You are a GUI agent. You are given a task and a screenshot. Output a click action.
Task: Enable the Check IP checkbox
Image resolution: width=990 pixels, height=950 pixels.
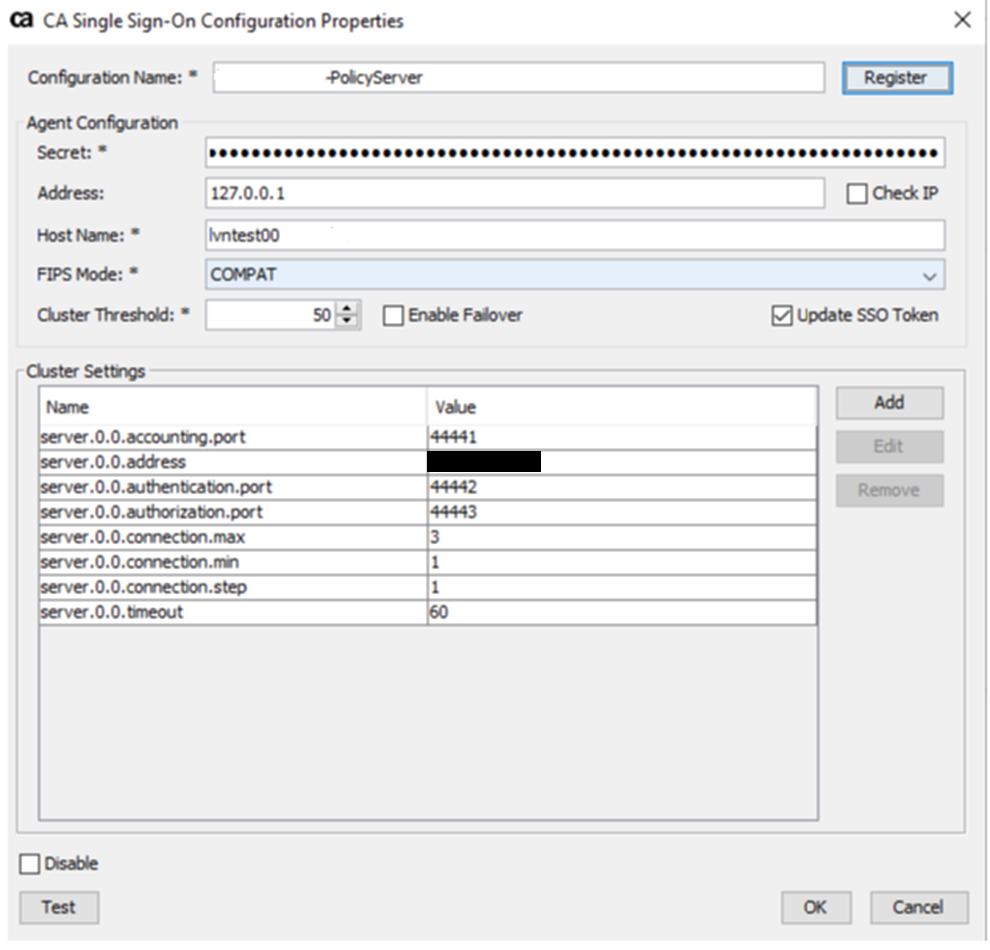857,194
